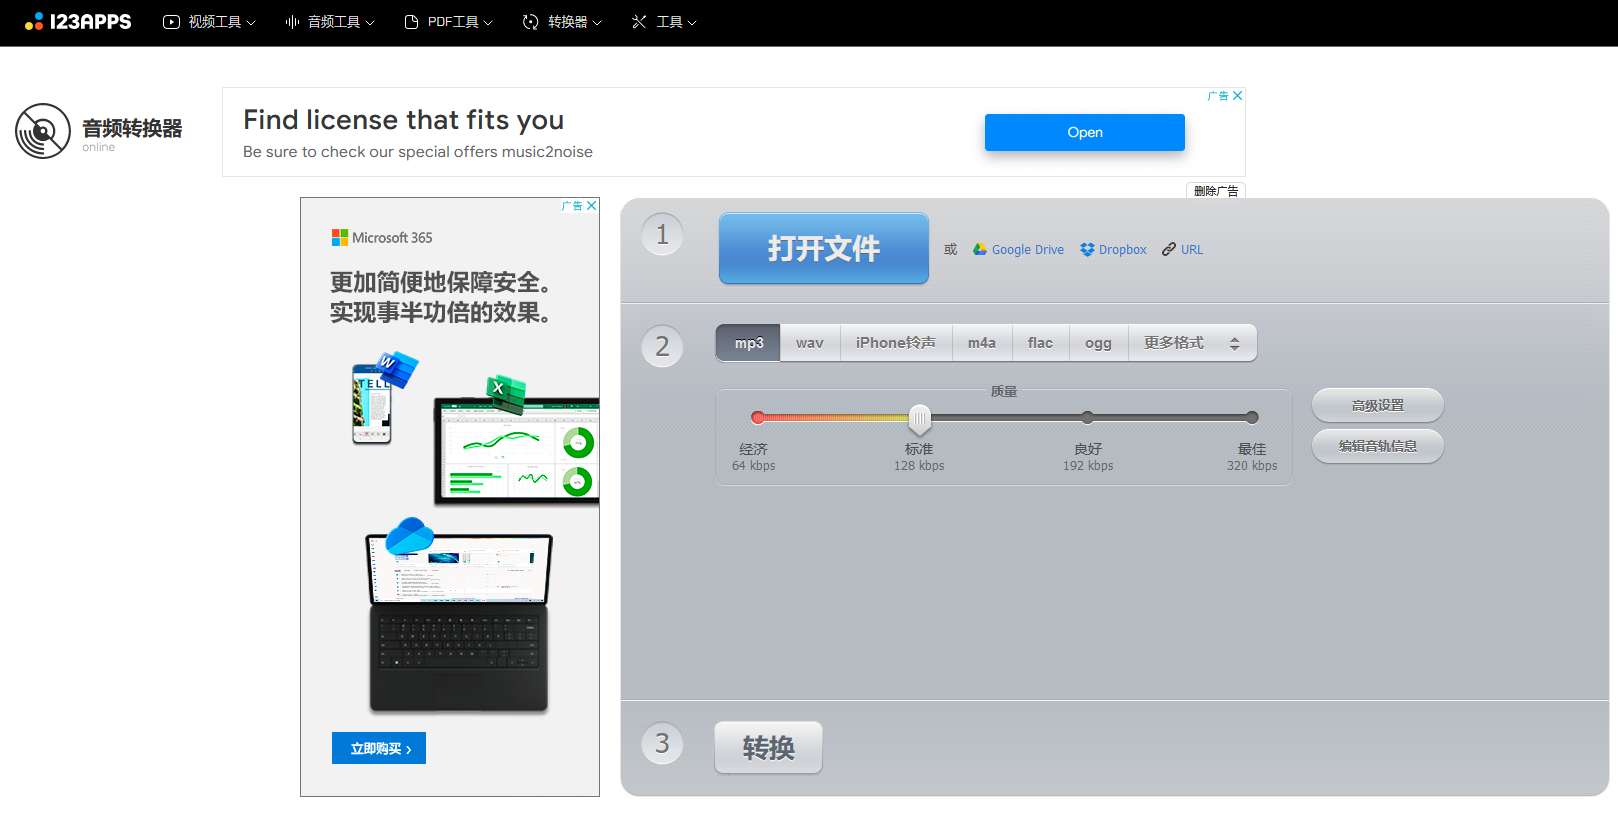Close the top banner ad
This screenshot has width=1618, height=817.
[1238, 96]
